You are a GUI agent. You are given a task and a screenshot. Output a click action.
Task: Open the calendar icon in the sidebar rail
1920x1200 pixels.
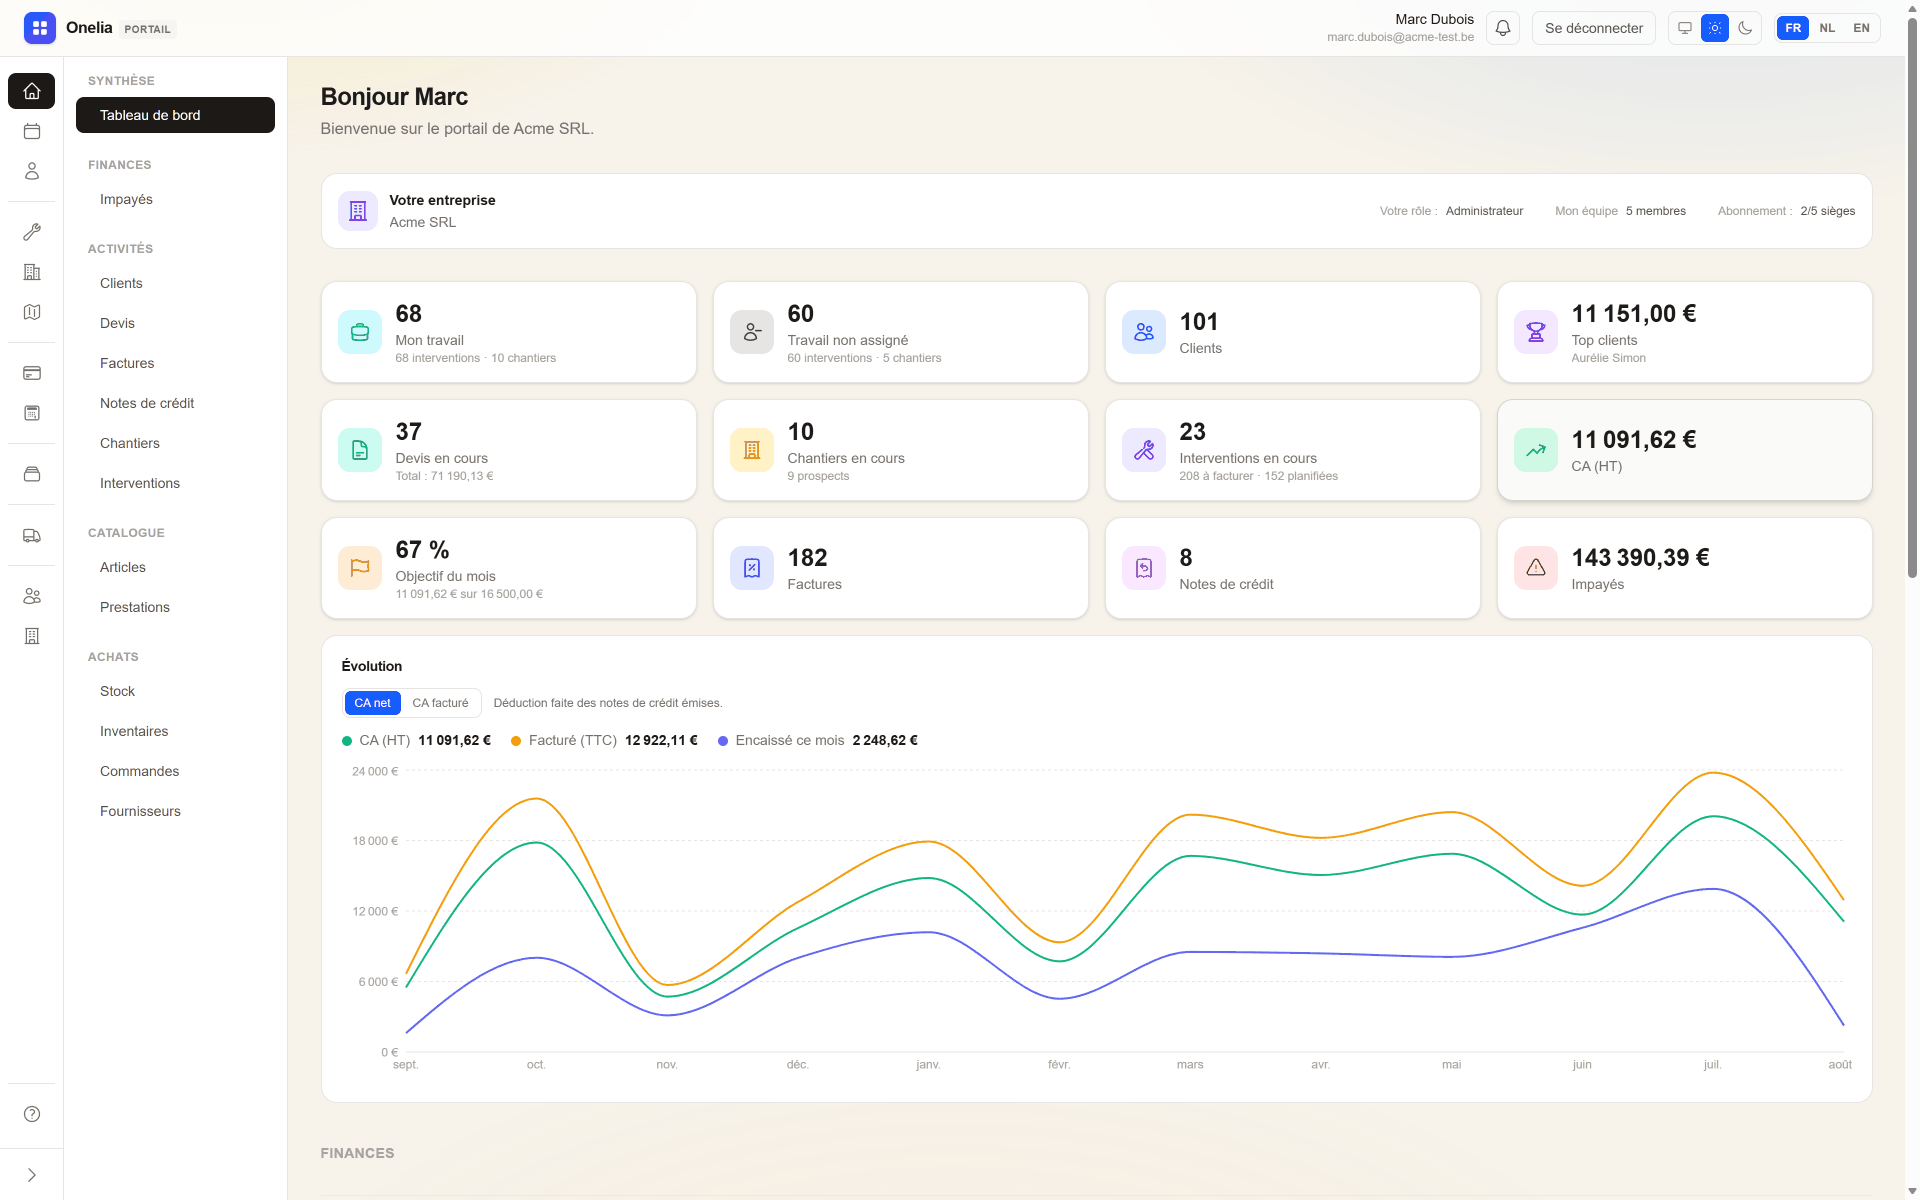32,131
